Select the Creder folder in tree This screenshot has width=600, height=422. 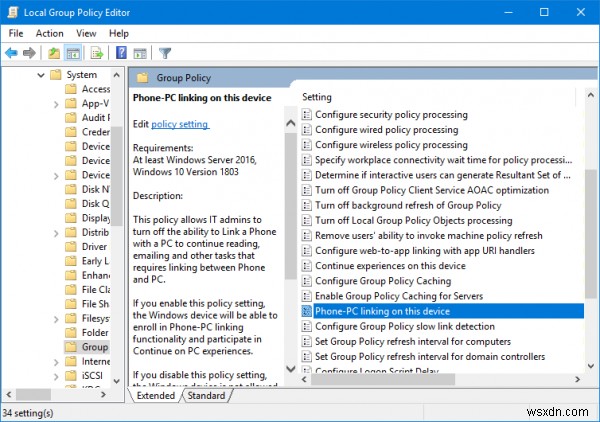(96, 132)
